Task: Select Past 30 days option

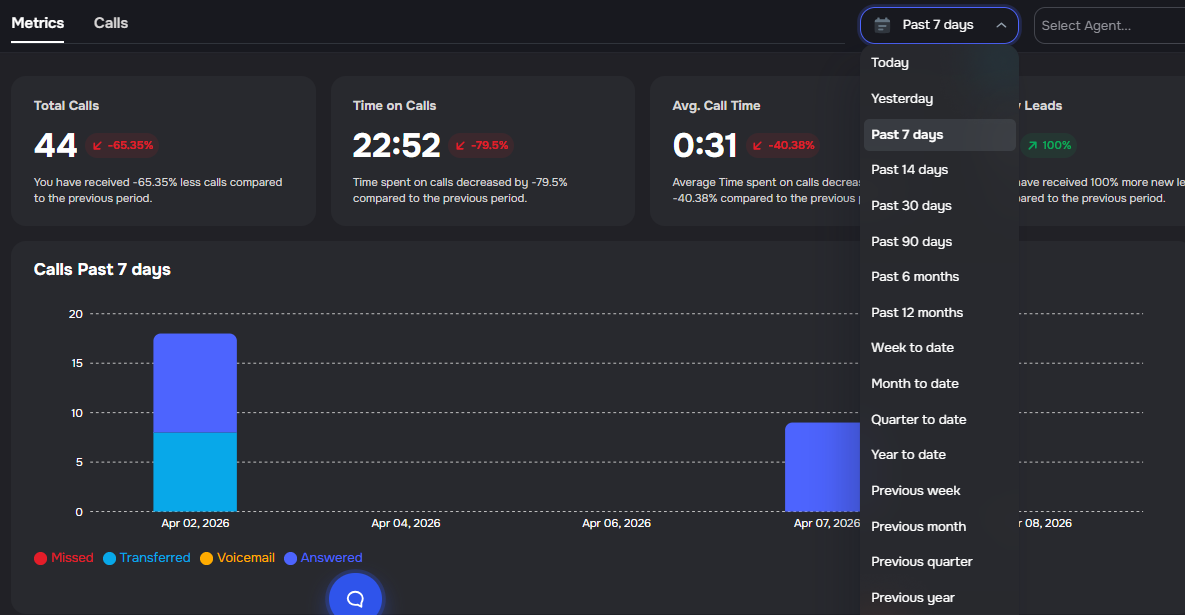Action: coord(911,205)
